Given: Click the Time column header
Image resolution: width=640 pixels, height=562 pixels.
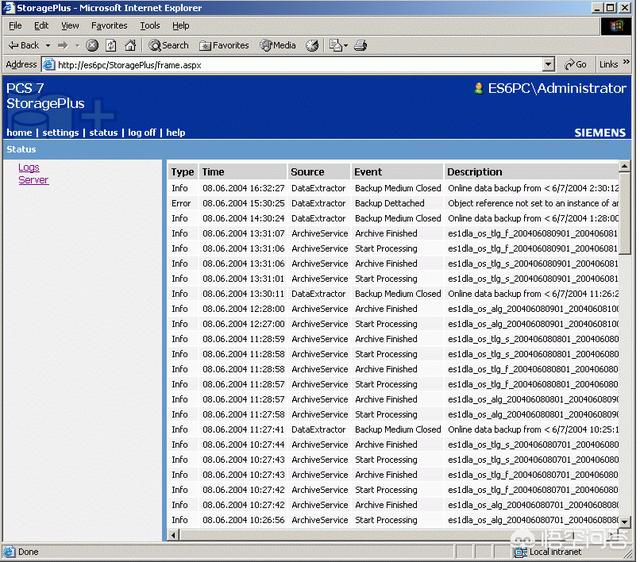Looking at the screenshot, I should 213,172.
